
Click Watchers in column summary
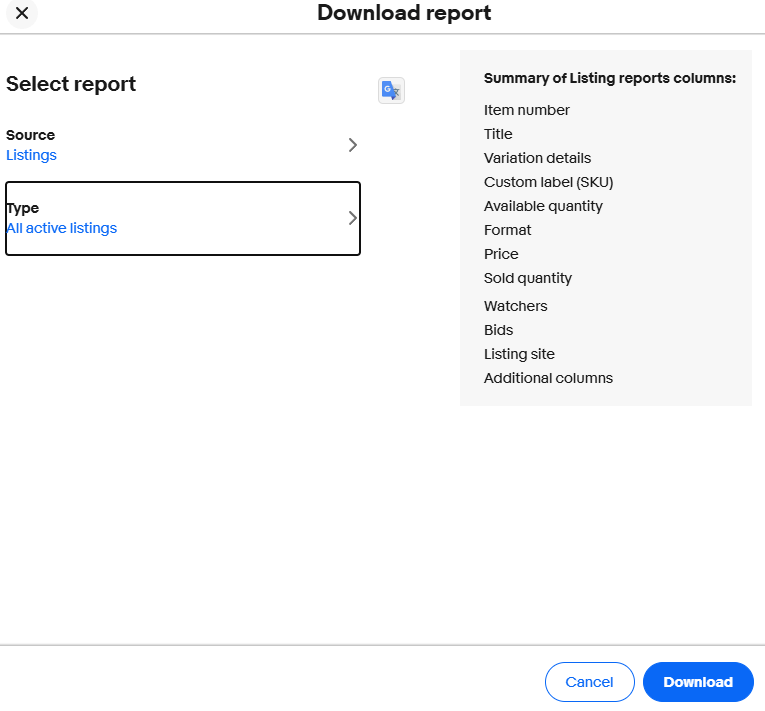(x=515, y=306)
